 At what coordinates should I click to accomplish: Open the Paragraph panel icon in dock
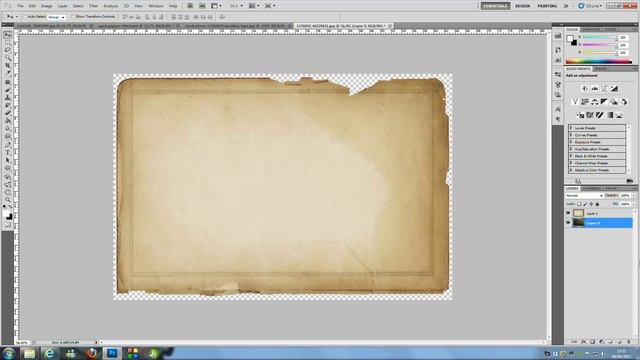tap(558, 119)
